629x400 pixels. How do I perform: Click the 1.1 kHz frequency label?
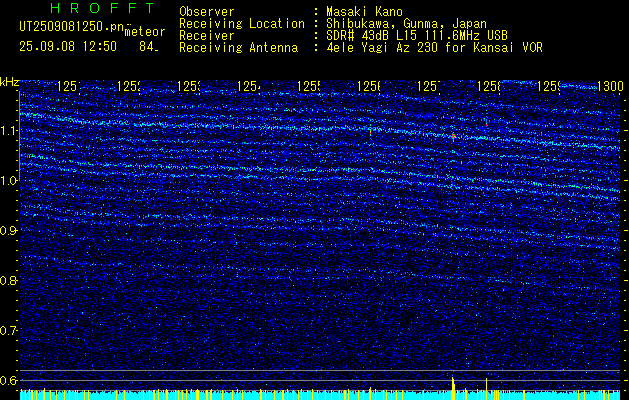(x=9, y=130)
